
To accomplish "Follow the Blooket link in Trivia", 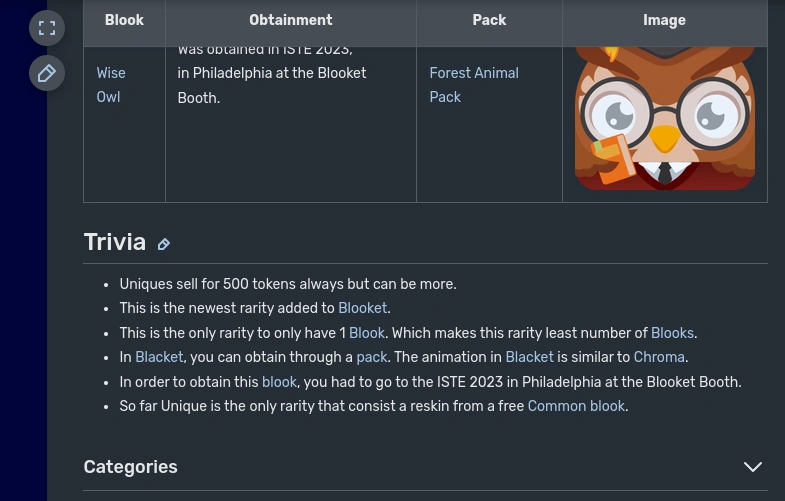I will tap(362, 309).
